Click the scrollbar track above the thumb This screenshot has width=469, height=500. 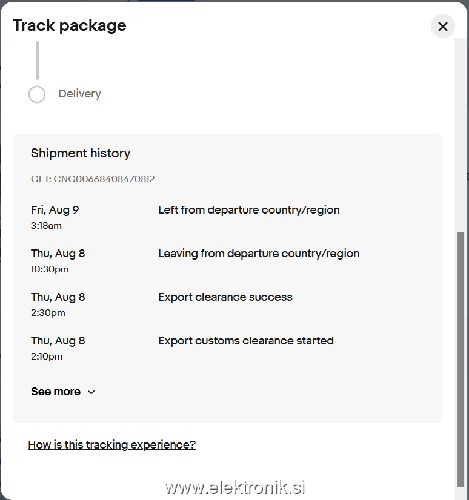click(460, 133)
